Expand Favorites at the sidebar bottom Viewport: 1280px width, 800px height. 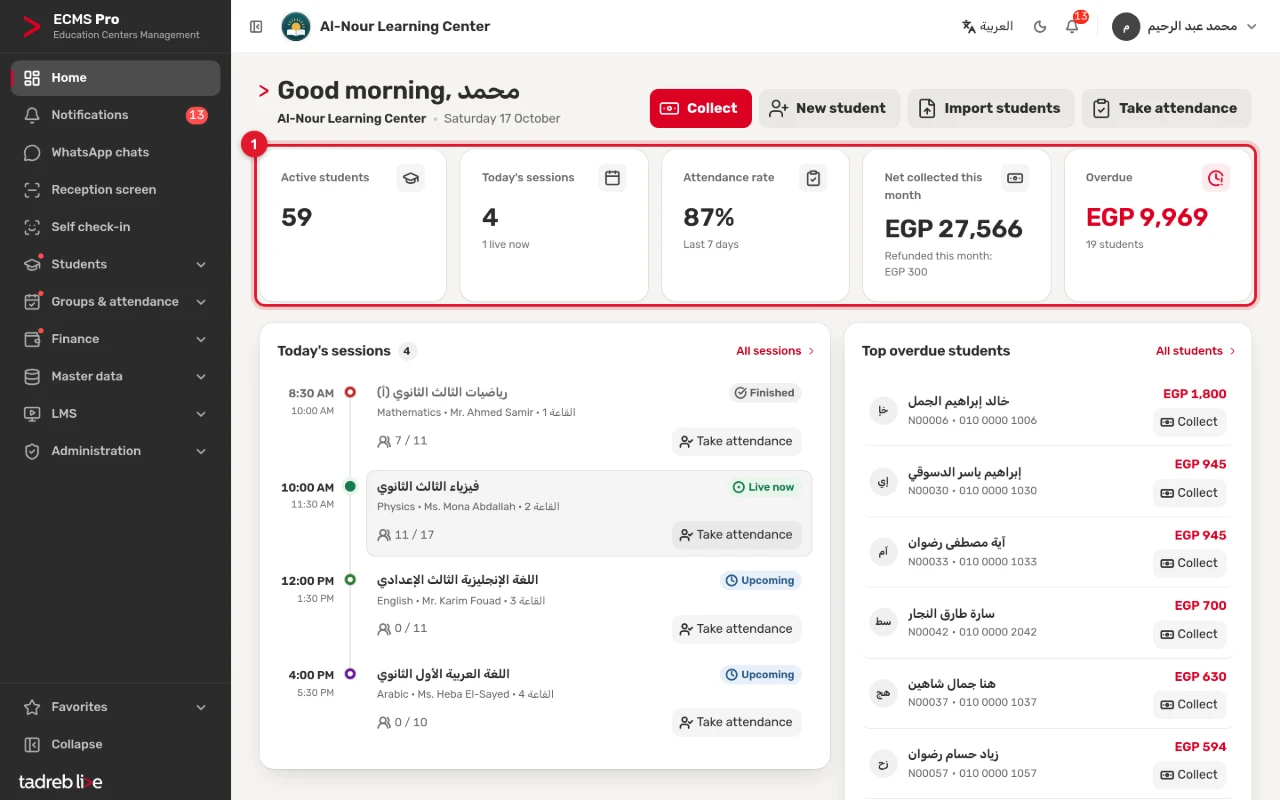[115, 707]
